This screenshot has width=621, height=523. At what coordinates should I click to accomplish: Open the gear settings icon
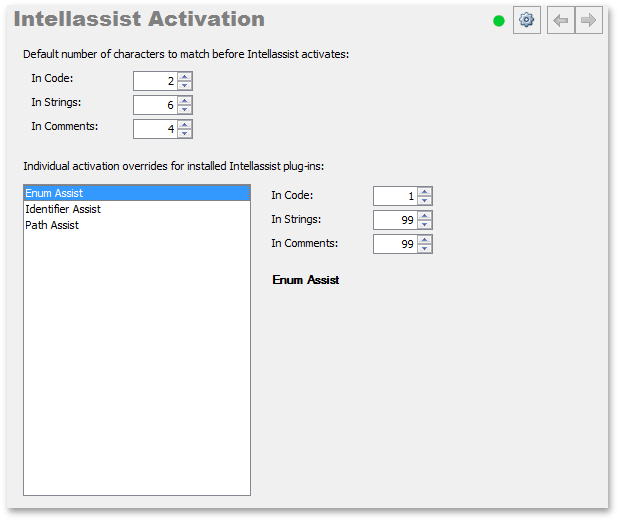[526, 20]
